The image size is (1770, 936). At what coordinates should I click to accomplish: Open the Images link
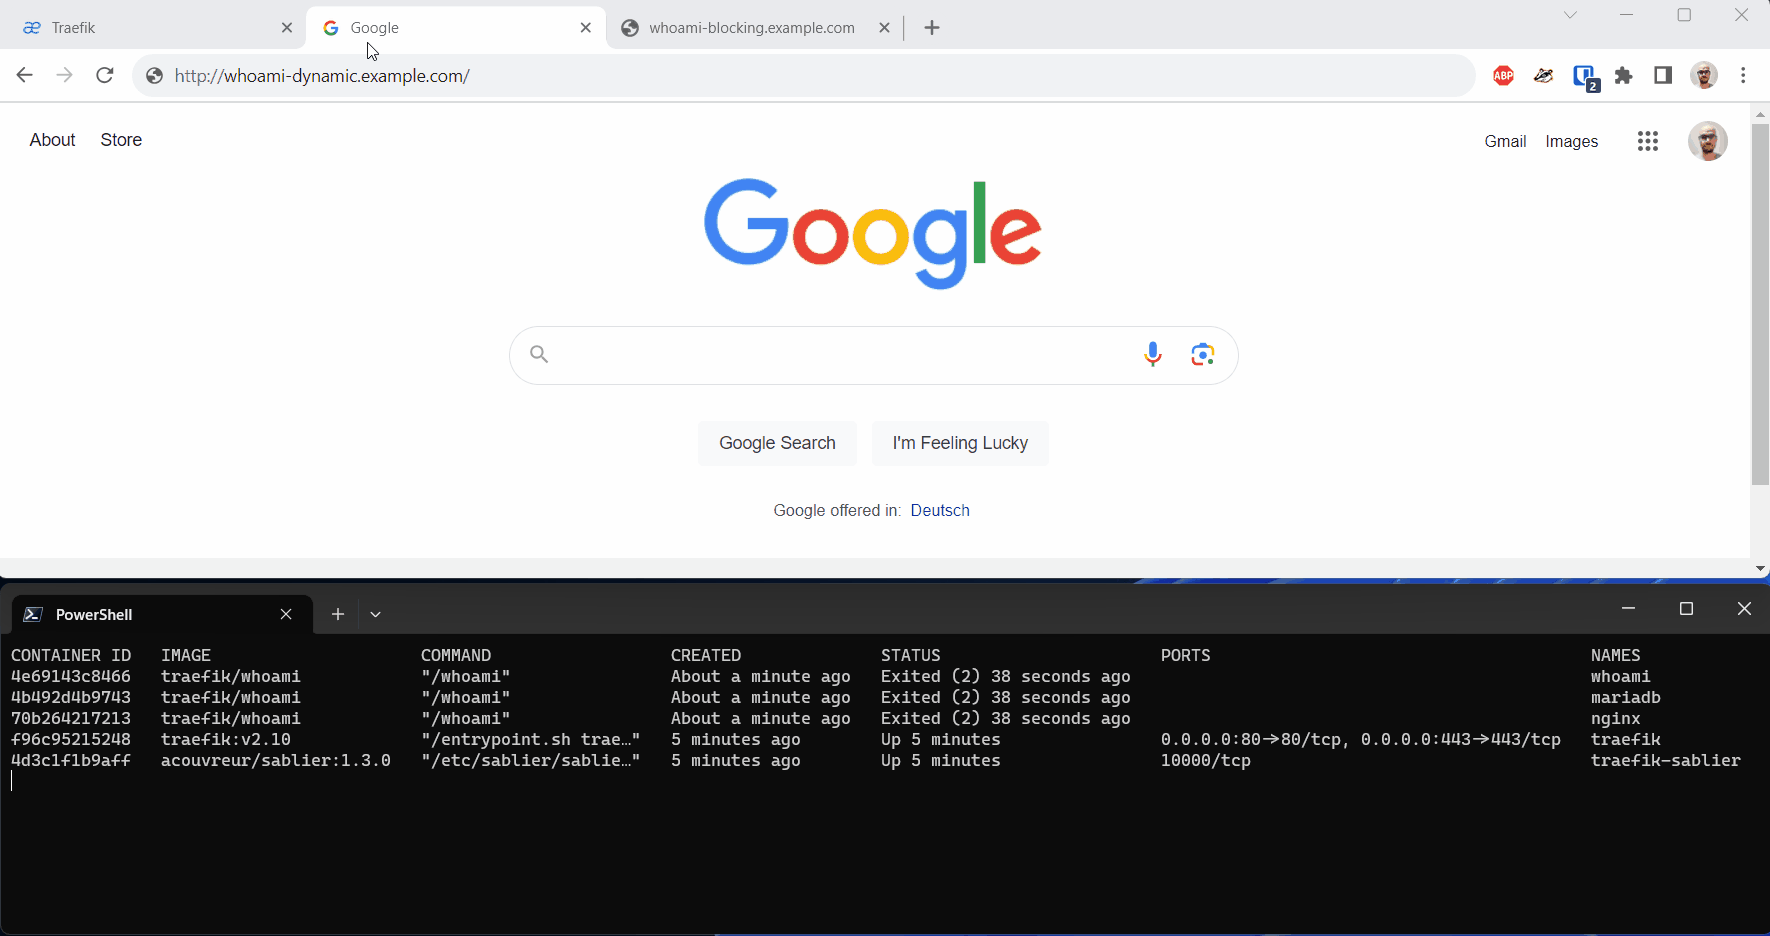[x=1572, y=142]
